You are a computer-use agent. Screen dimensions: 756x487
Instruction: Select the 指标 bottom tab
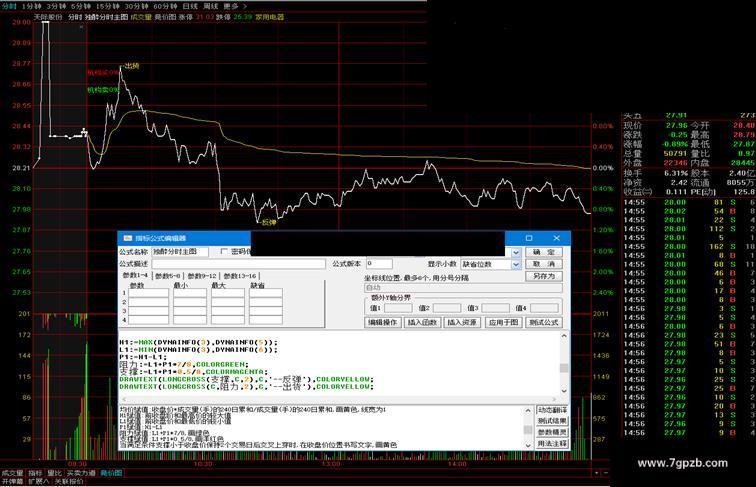35,473
